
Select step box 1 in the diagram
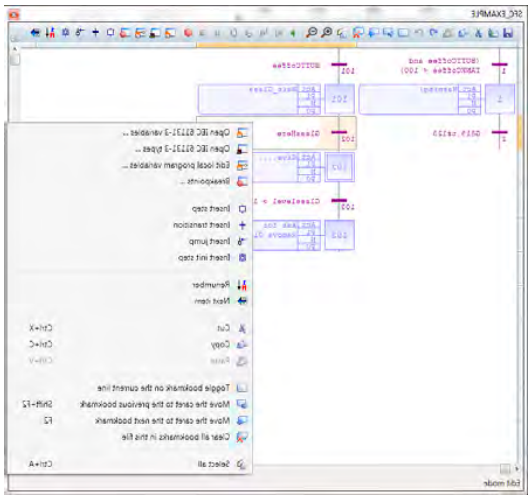[x=500, y=99]
